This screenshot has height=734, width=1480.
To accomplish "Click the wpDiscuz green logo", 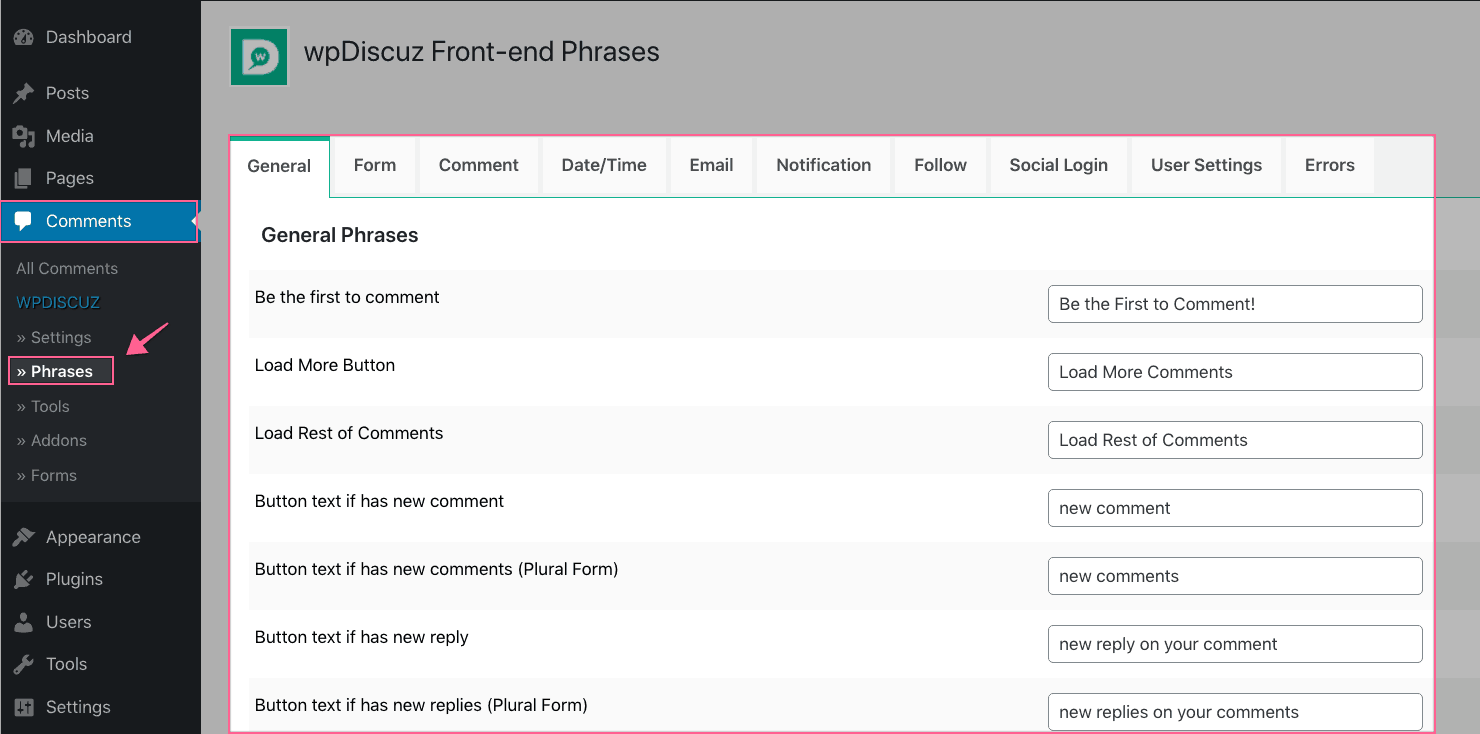I will [259, 56].
